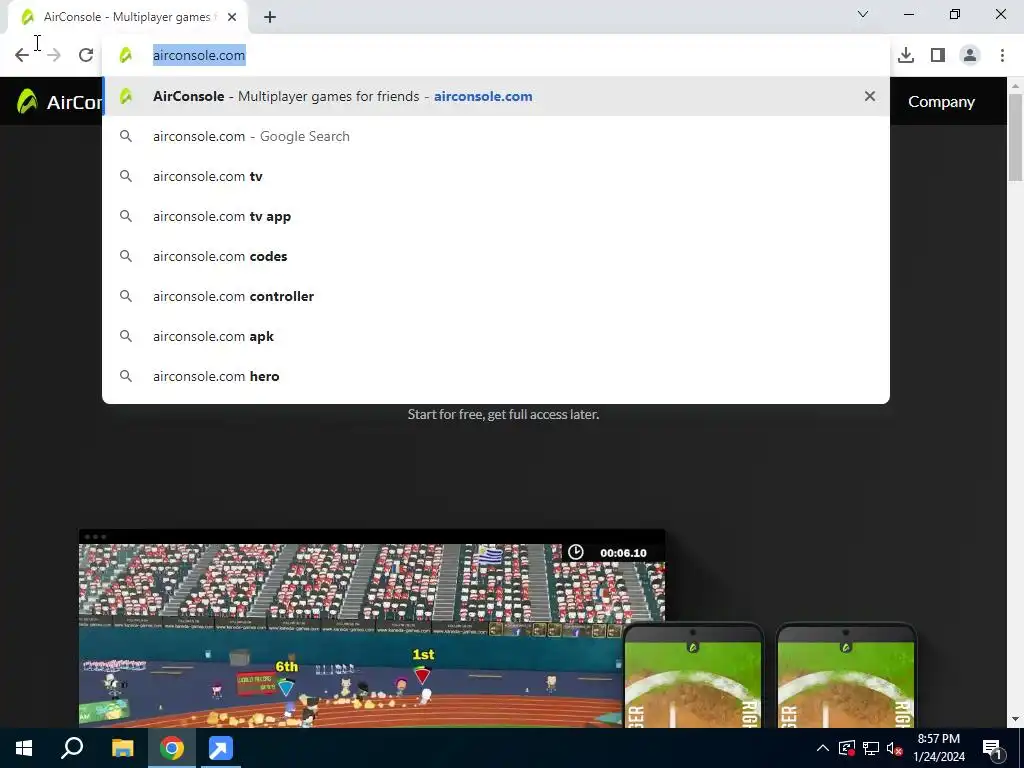Viewport: 1024px width, 768px height.
Task: Click the search icon beside 'airconsole.com codes'
Action: pos(126,256)
